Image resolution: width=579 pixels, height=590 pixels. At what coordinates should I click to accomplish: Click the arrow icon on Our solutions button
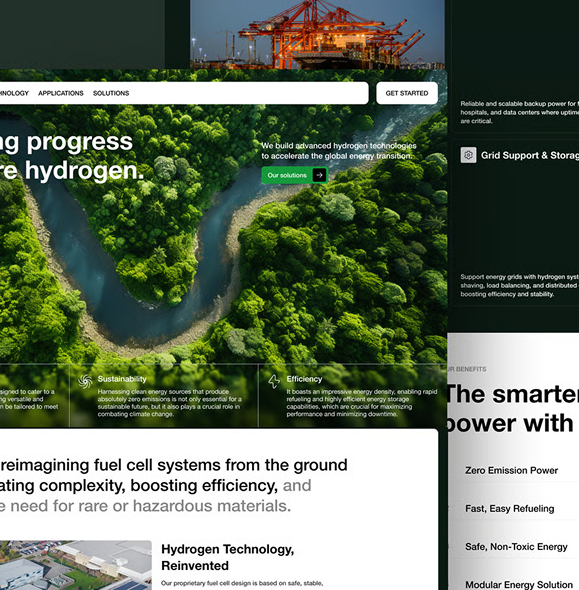coord(319,175)
